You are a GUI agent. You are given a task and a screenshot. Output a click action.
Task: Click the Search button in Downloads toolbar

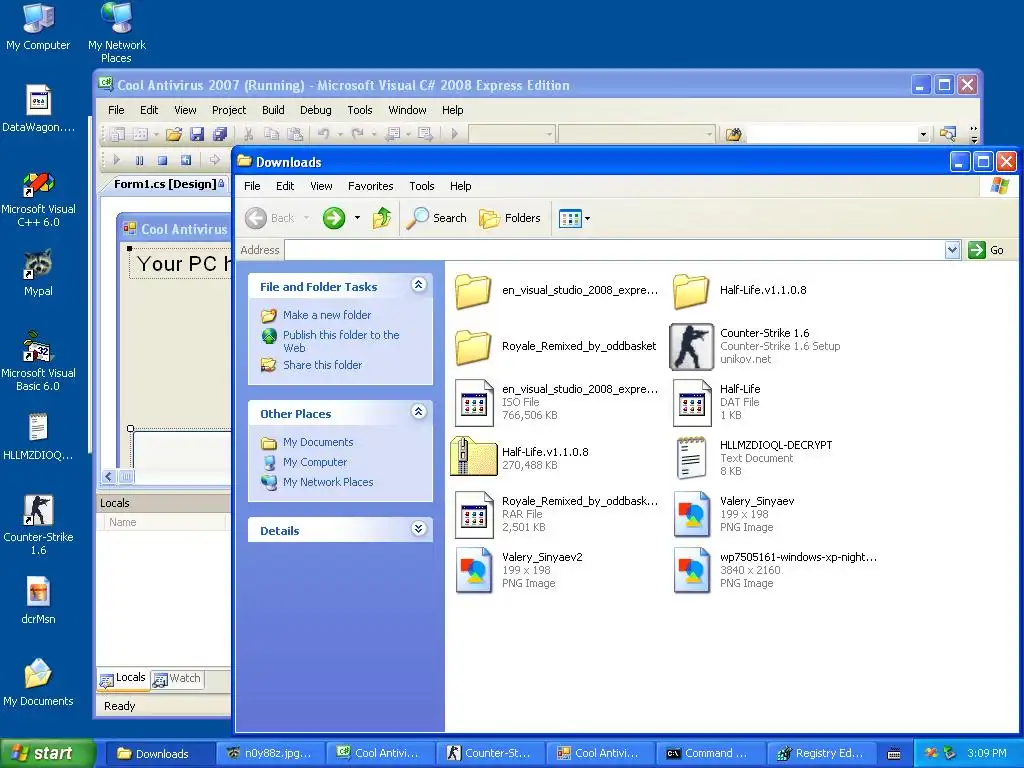click(x=436, y=217)
